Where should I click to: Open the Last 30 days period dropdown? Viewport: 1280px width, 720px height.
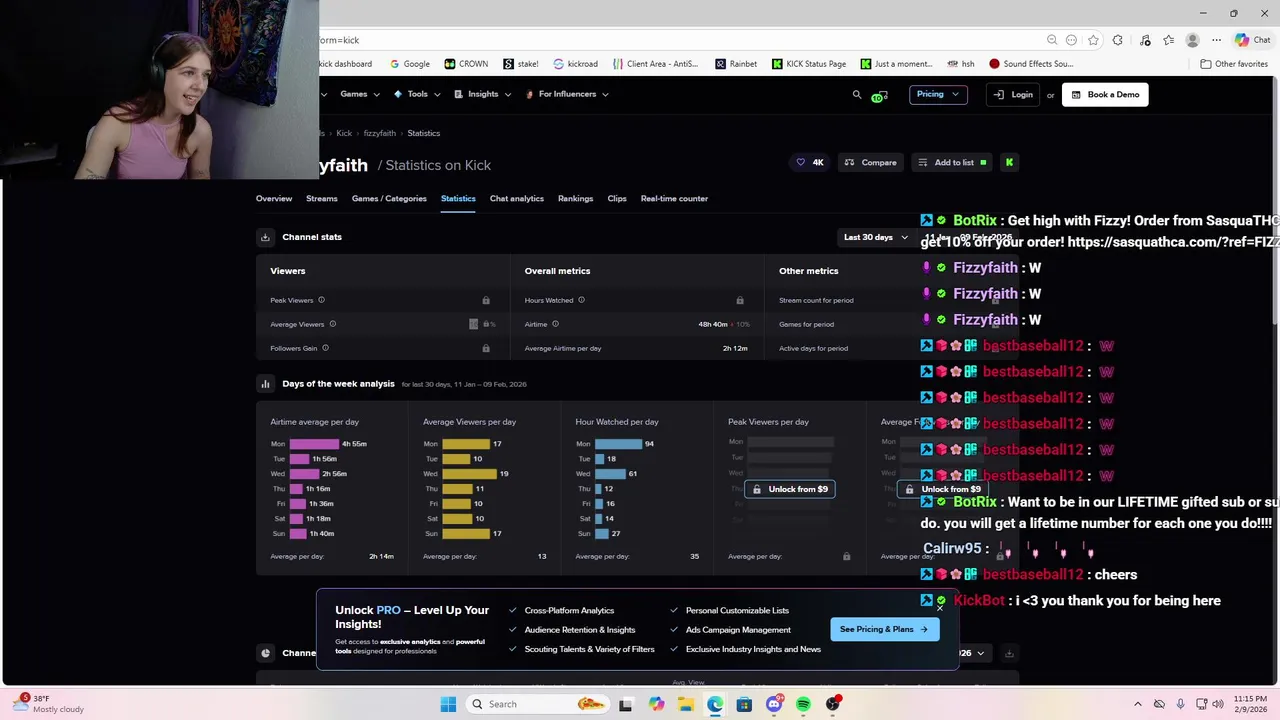(876, 237)
